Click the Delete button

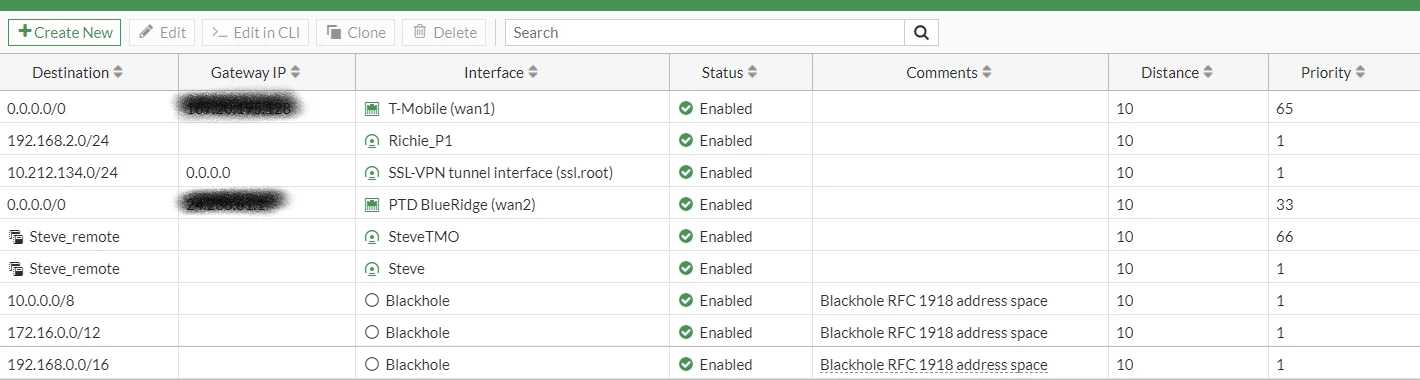click(x=444, y=32)
